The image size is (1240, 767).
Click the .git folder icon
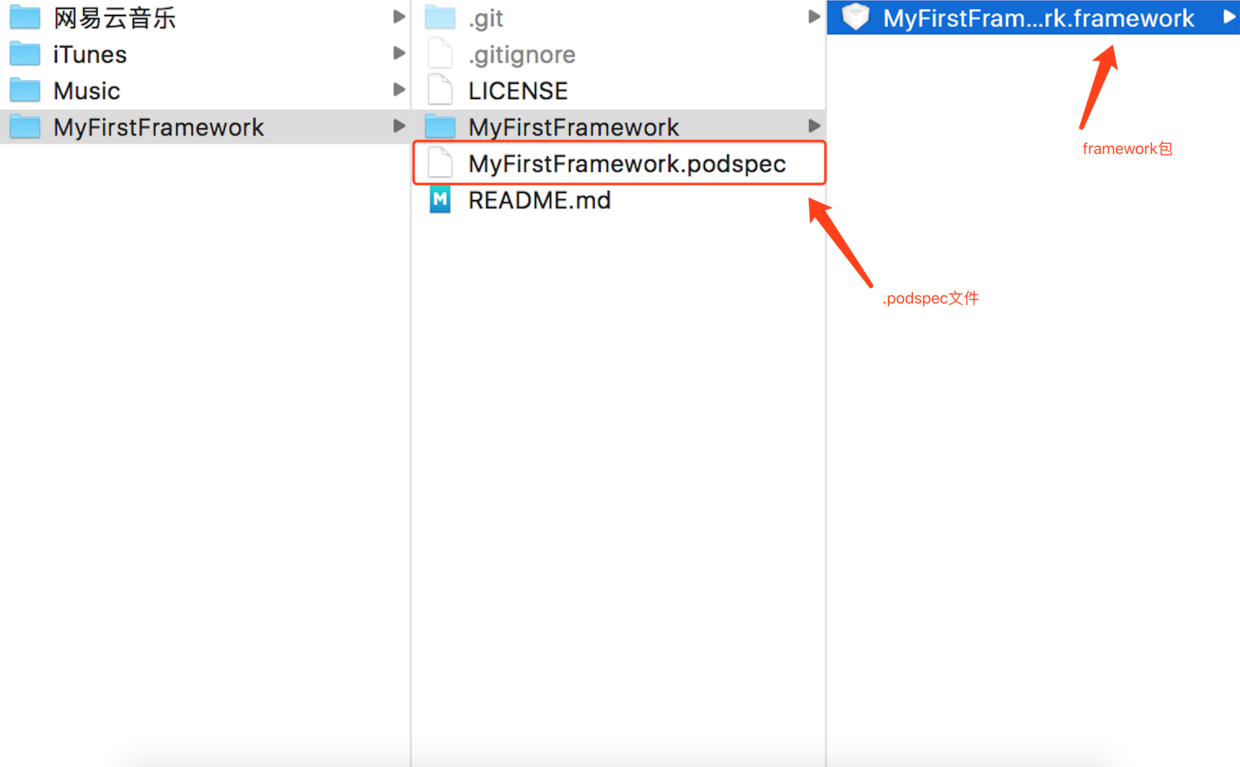(440, 17)
